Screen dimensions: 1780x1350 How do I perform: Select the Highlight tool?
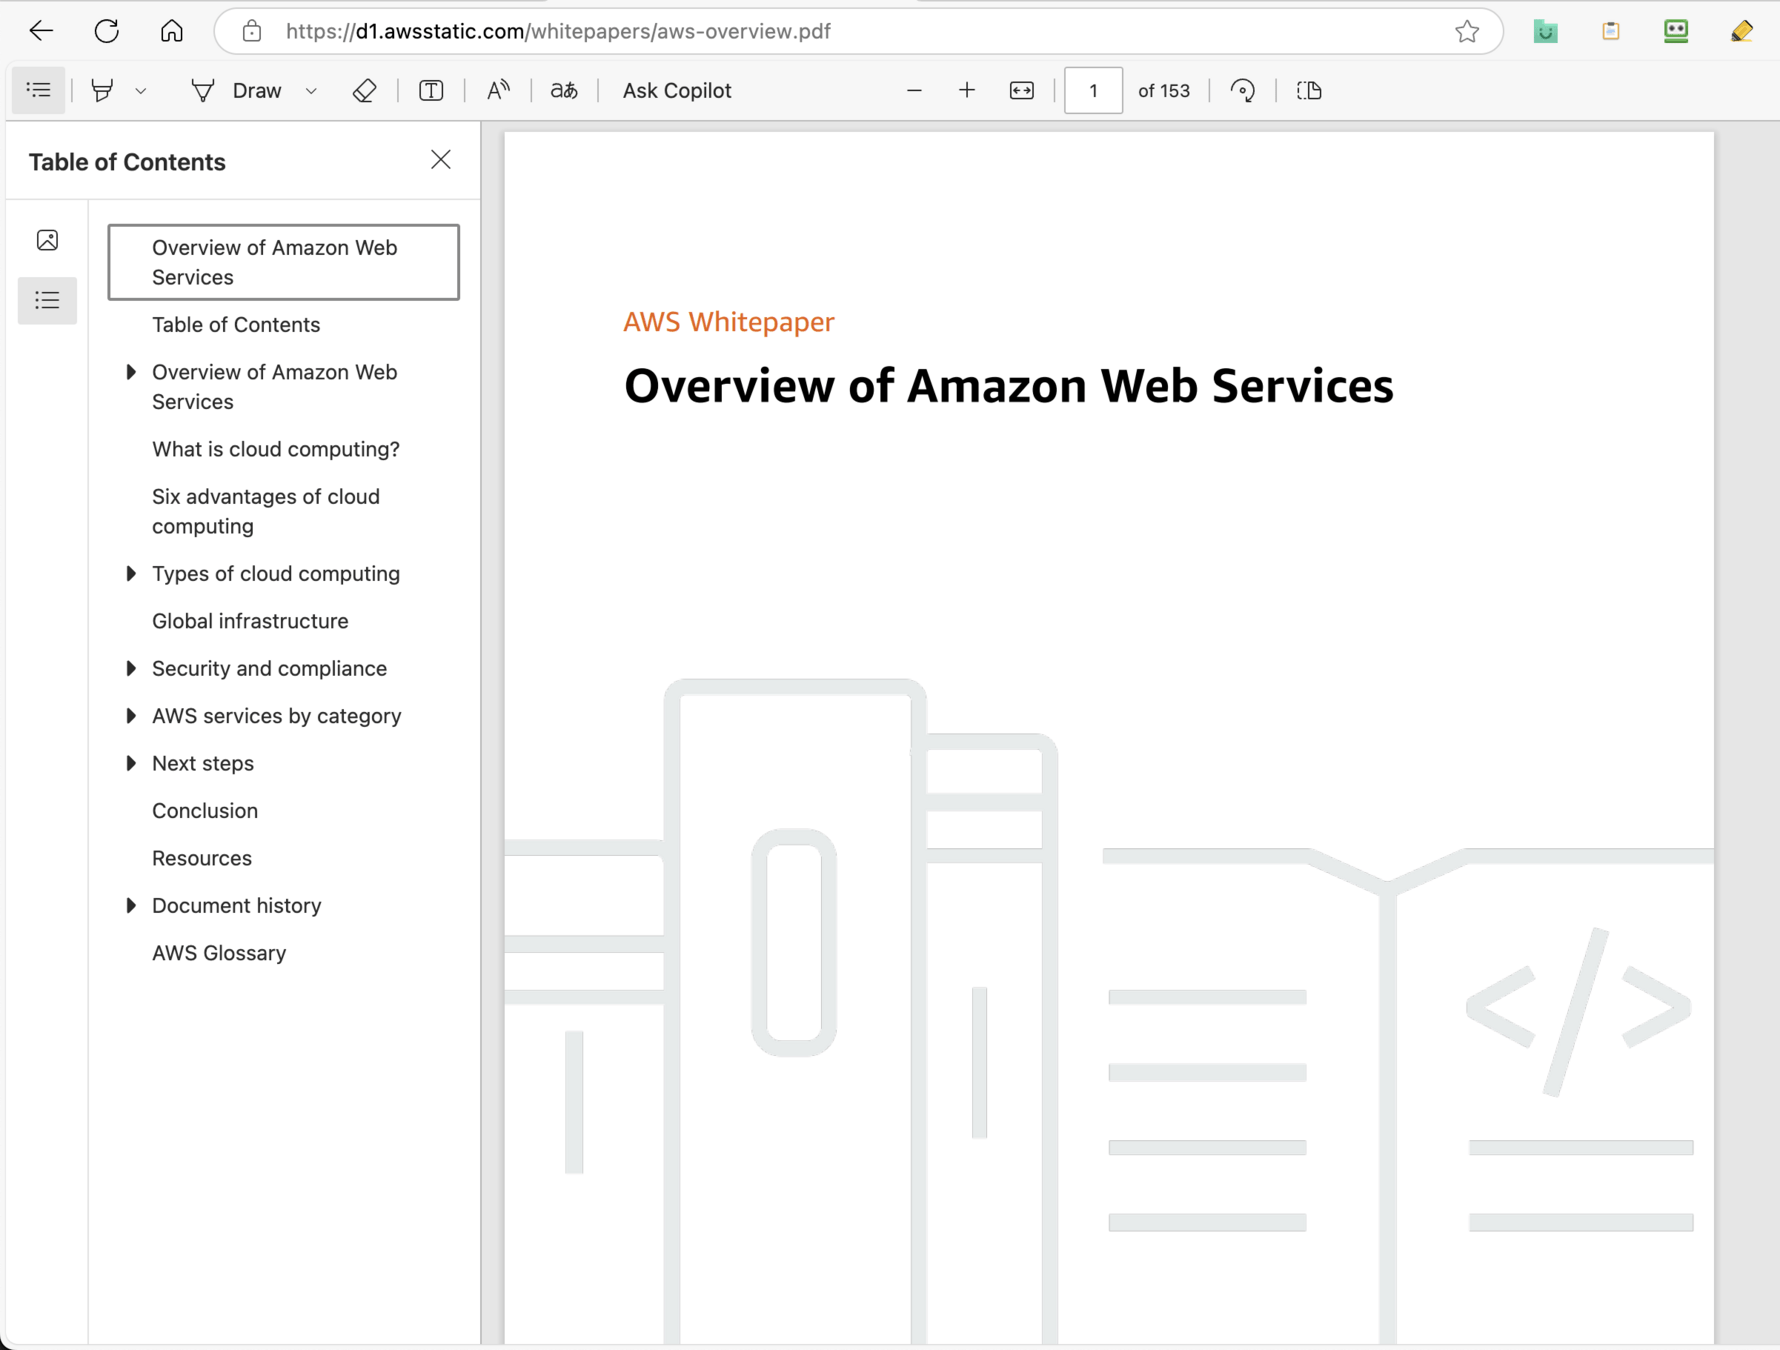click(102, 90)
